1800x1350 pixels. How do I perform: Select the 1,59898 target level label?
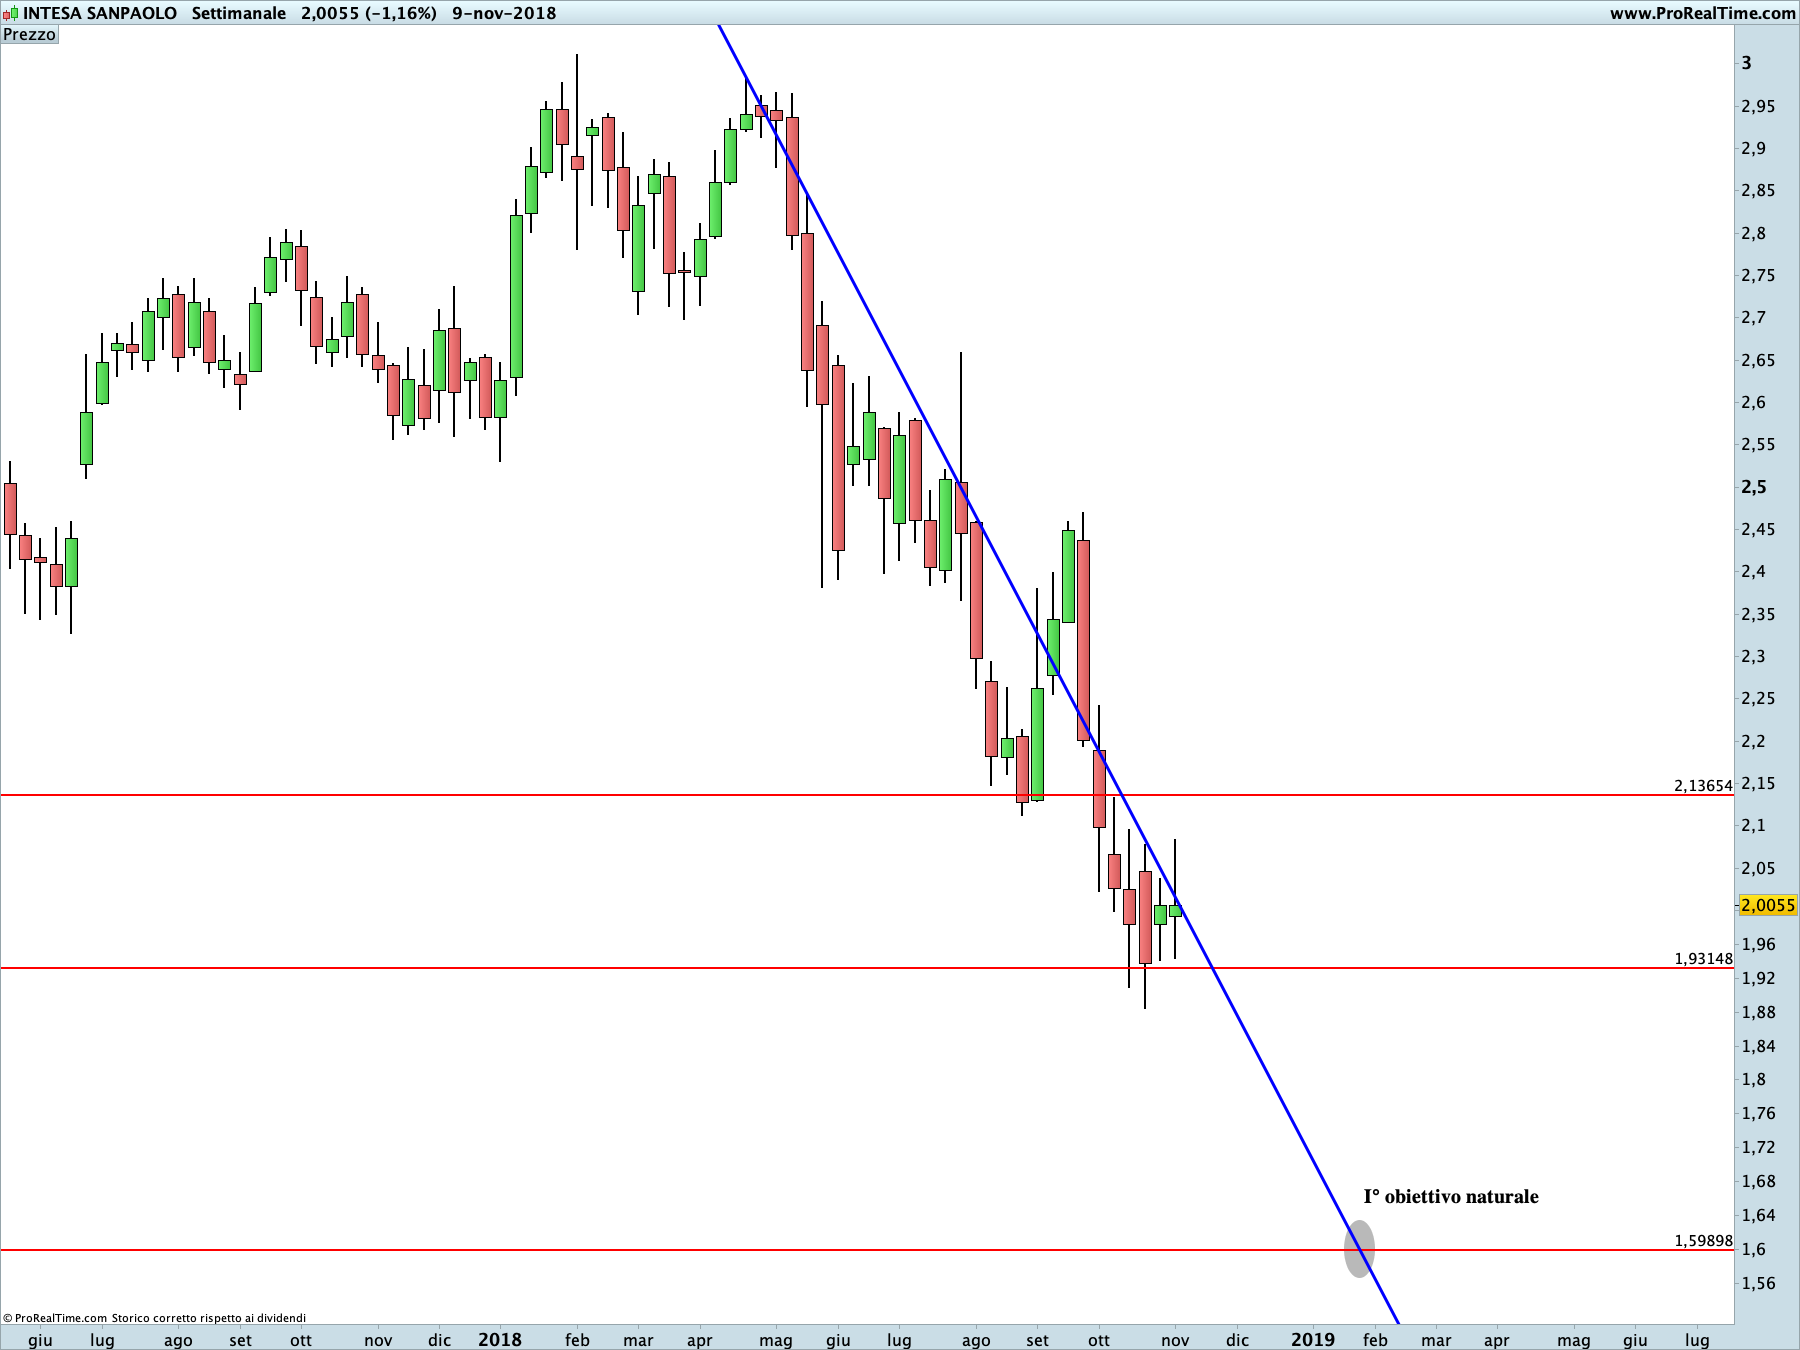tap(1703, 1240)
